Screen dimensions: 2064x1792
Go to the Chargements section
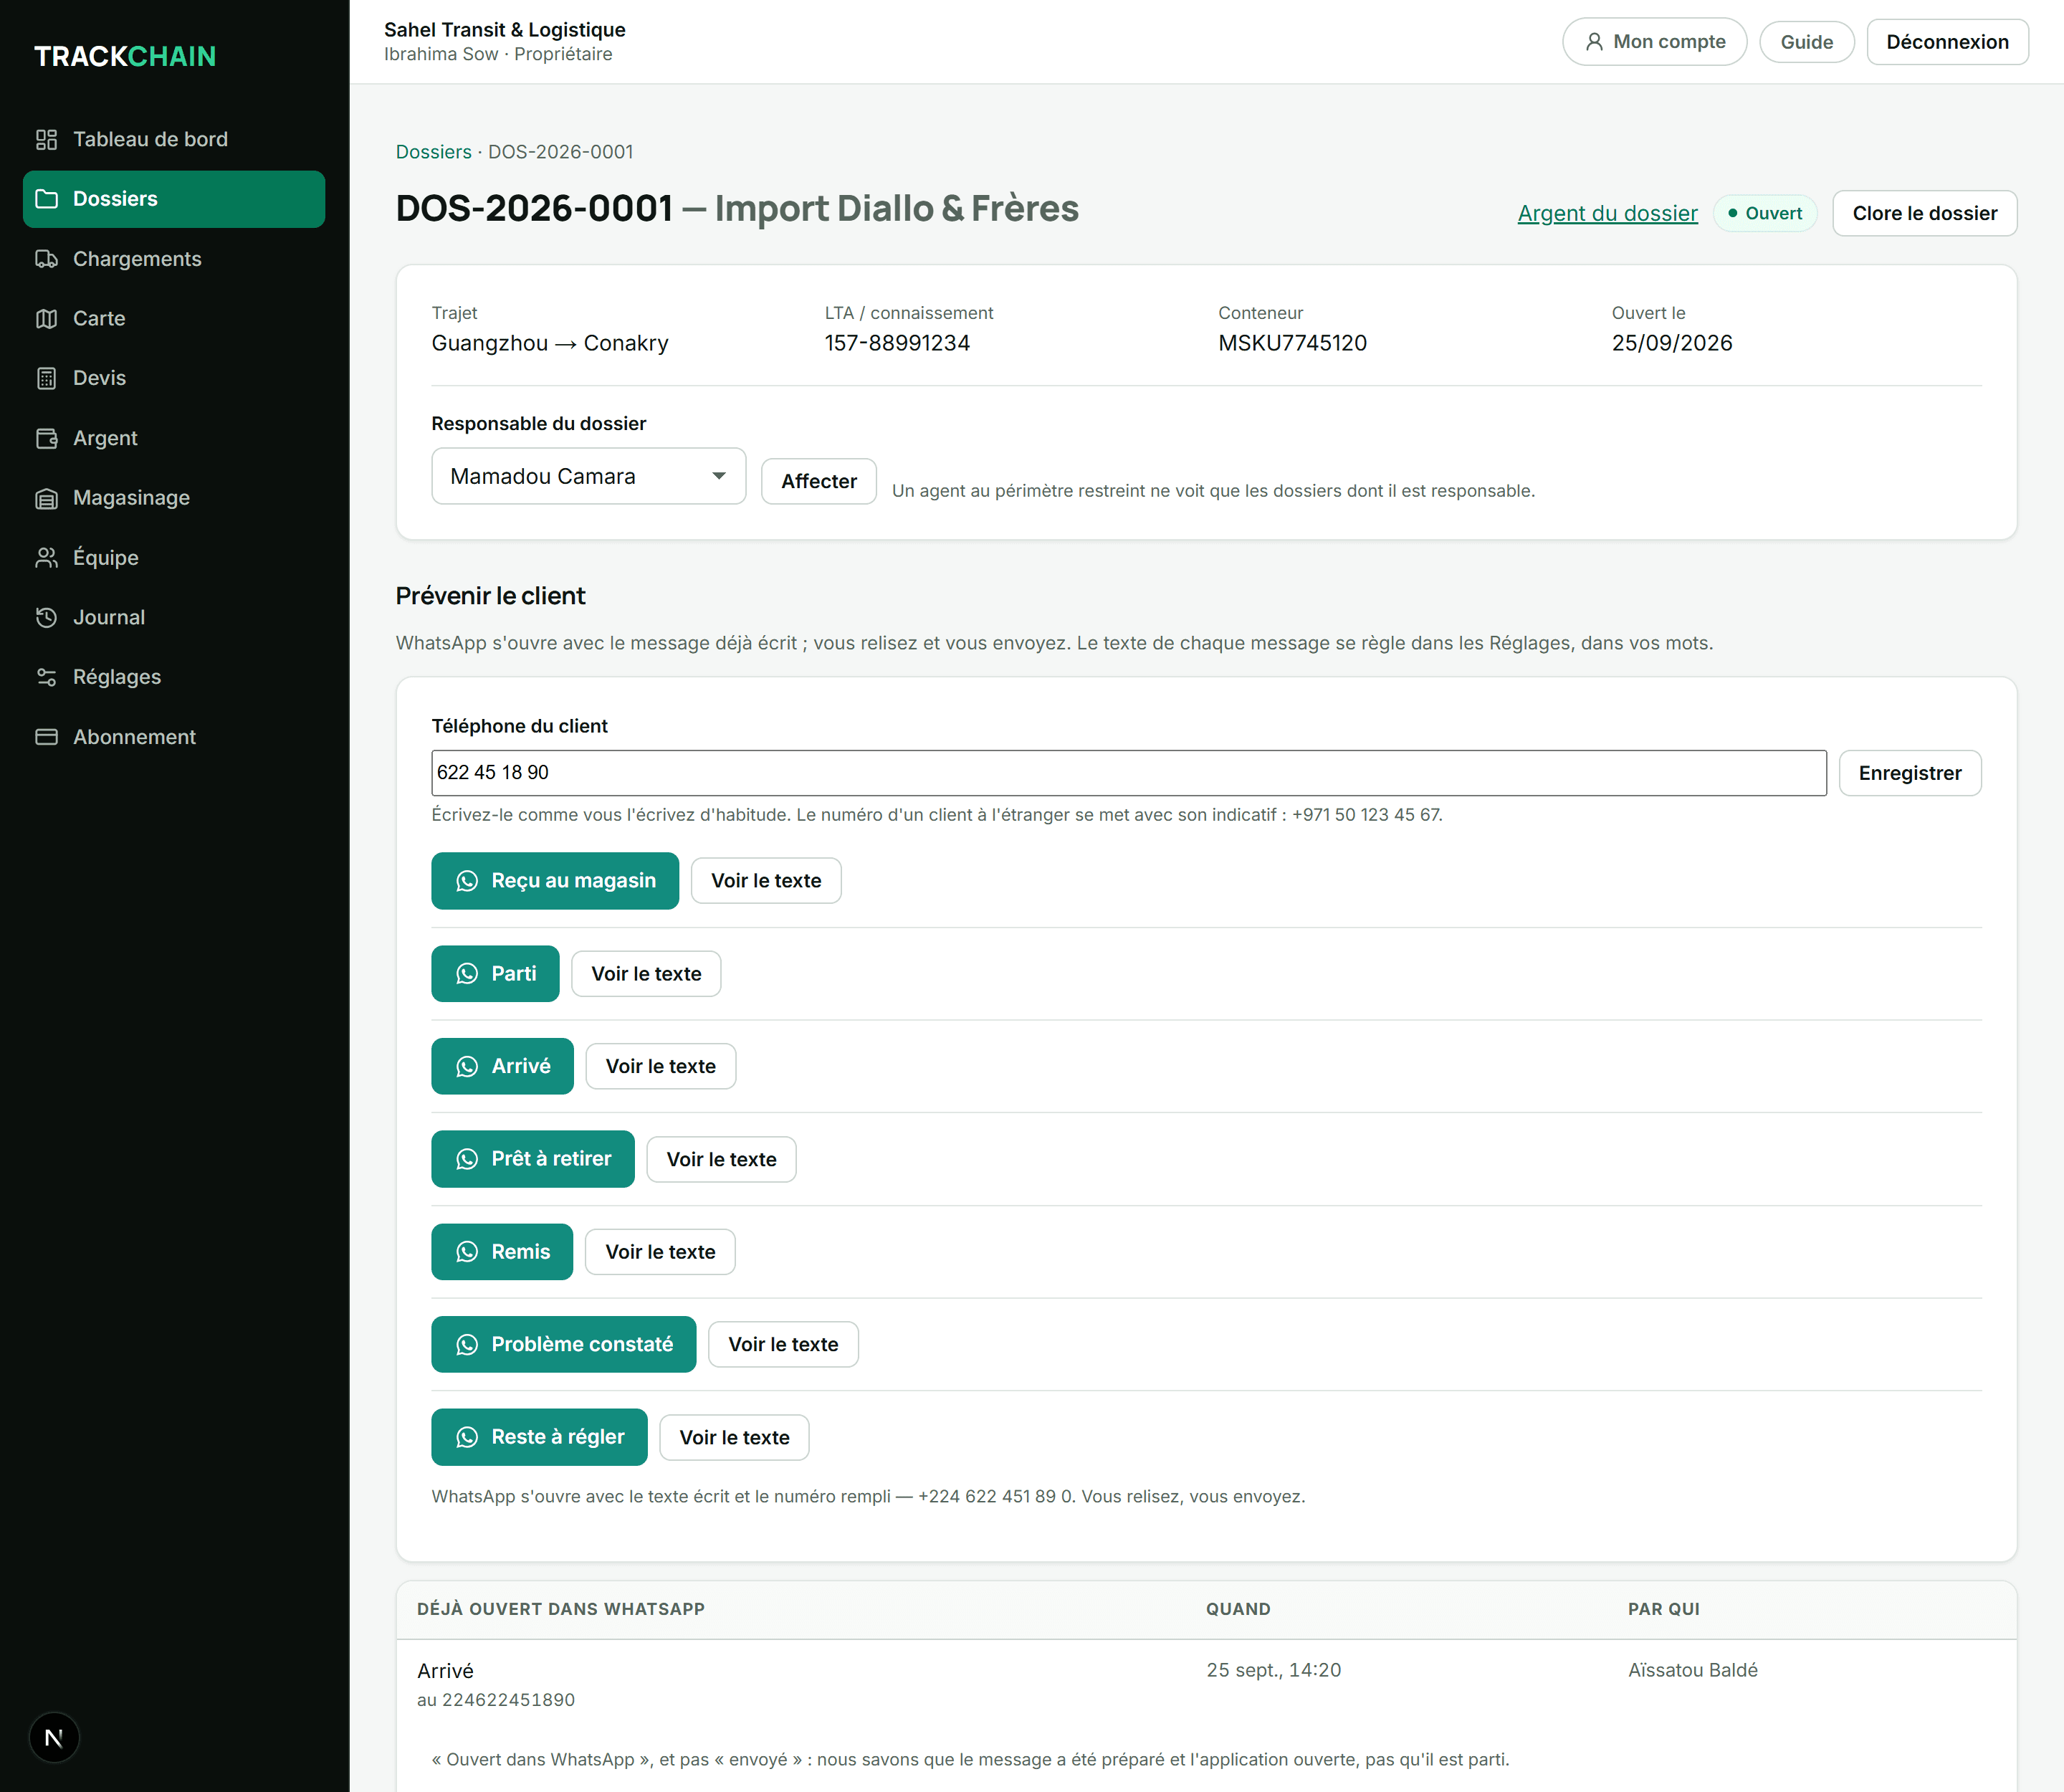[174, 259]
